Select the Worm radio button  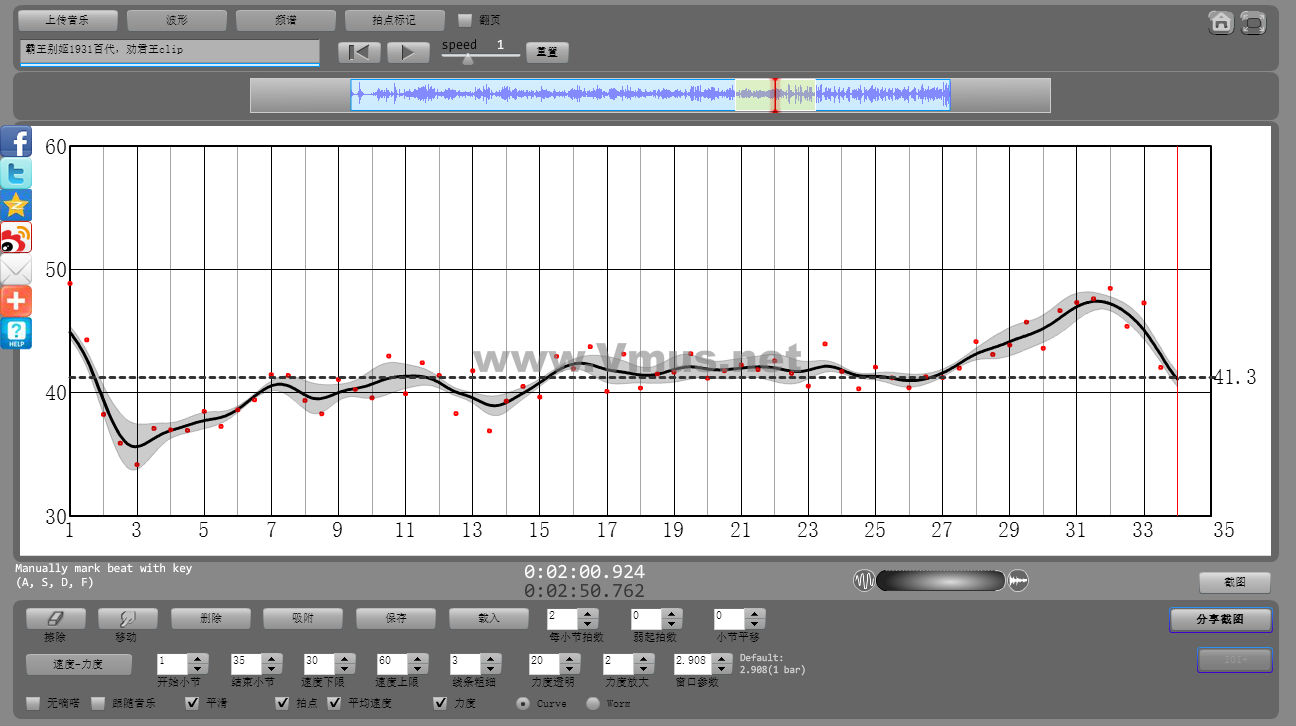(x=593, y=703)
